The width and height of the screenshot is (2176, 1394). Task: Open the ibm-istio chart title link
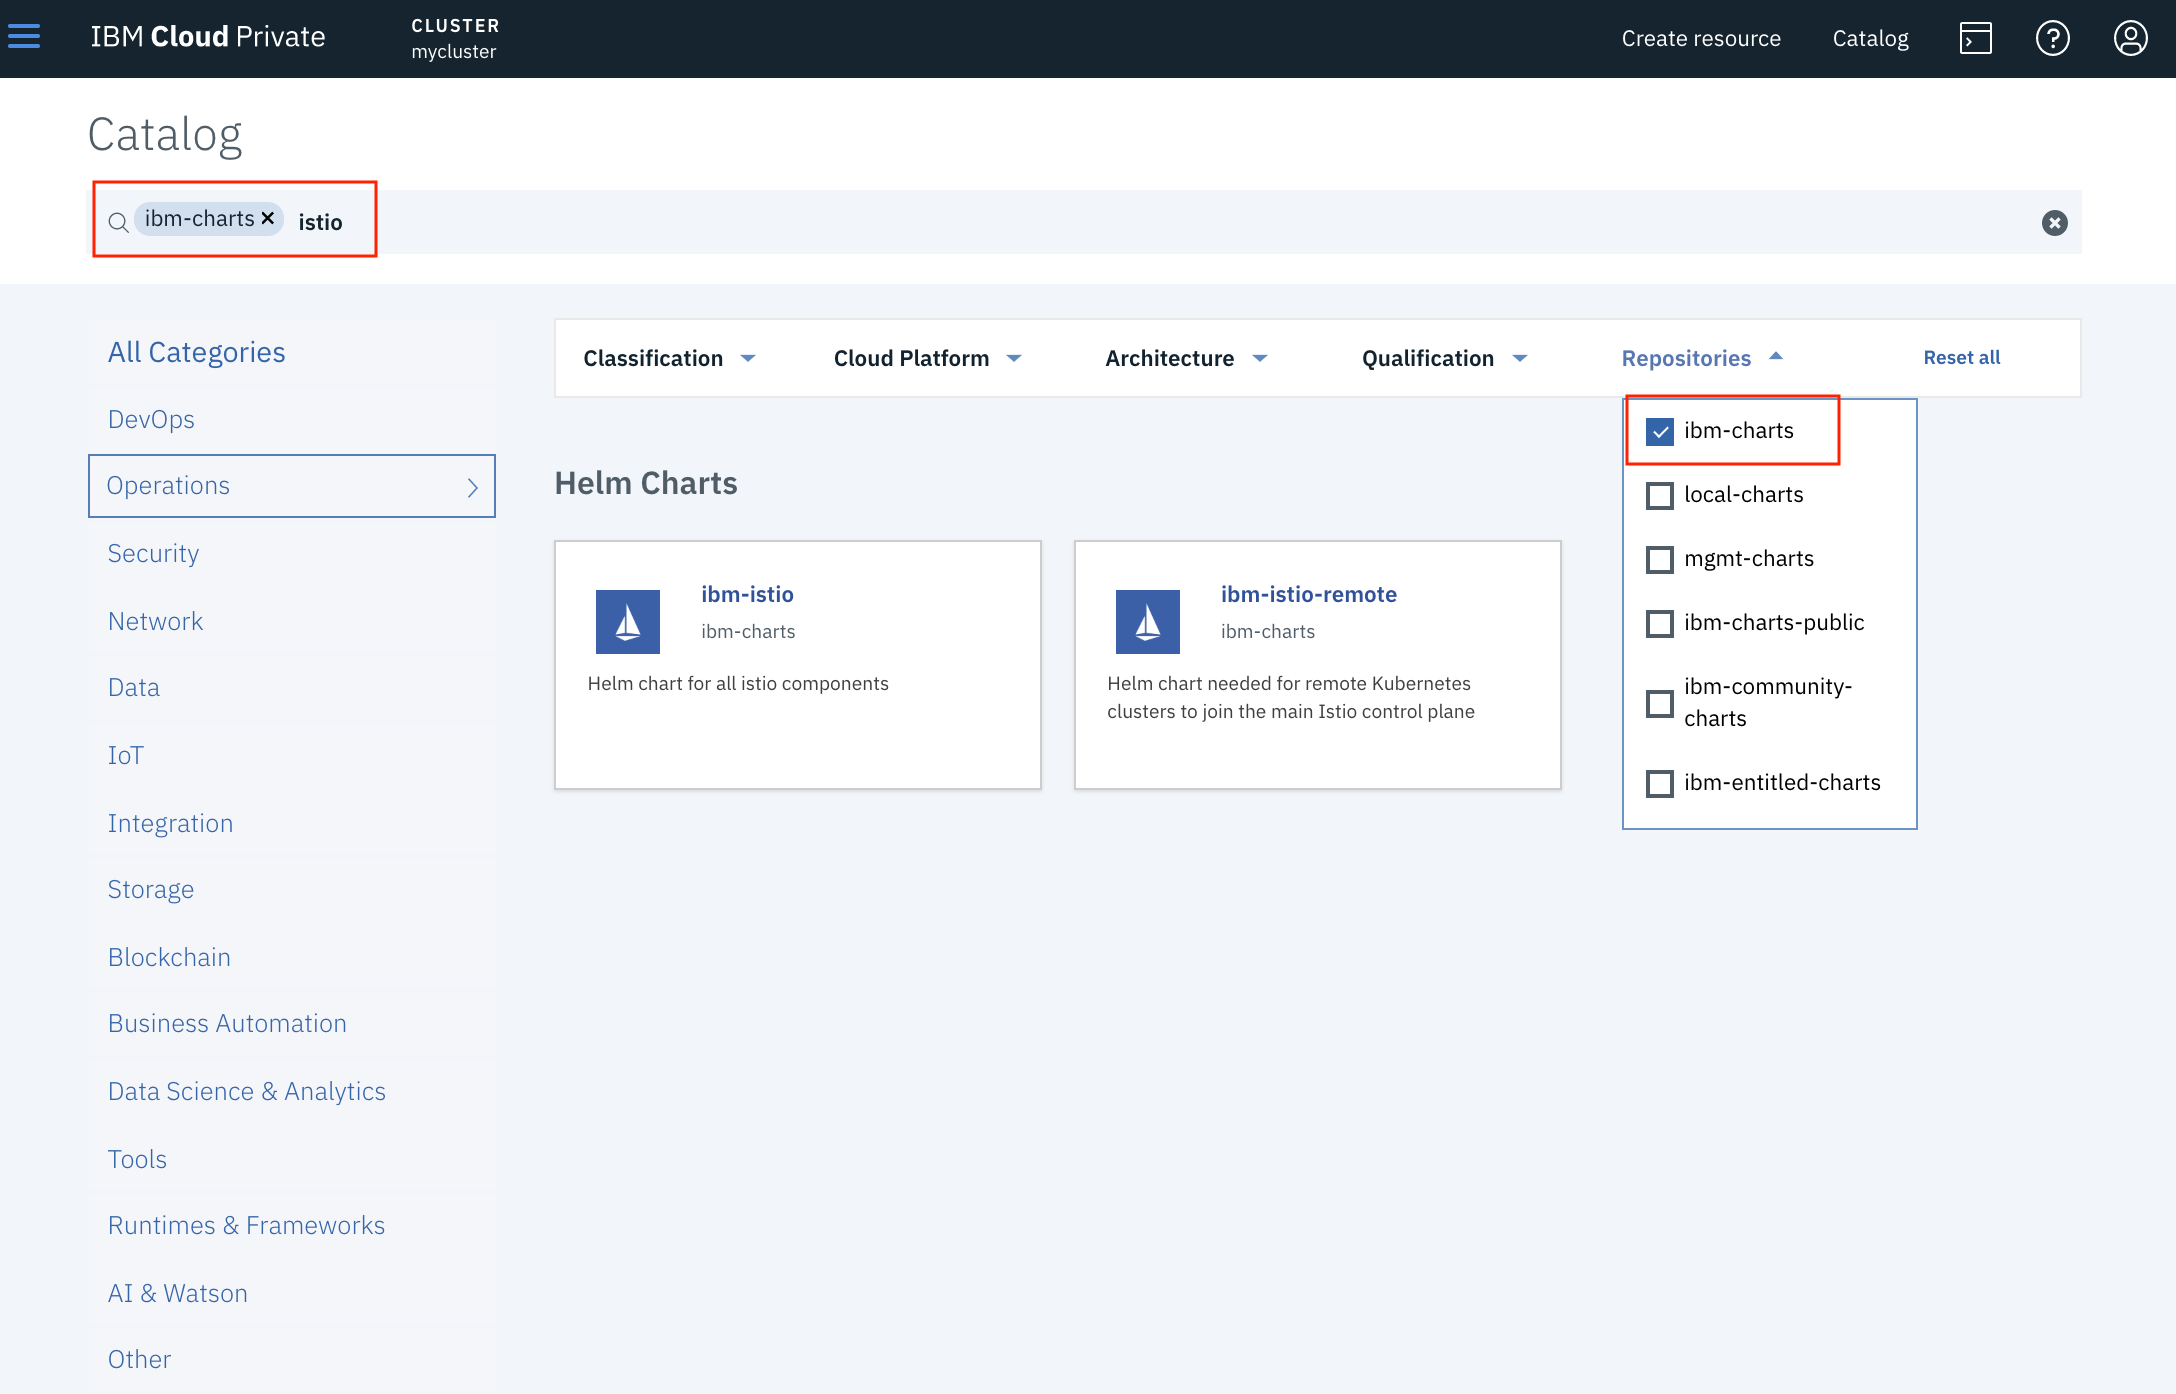tap(747, 594)
